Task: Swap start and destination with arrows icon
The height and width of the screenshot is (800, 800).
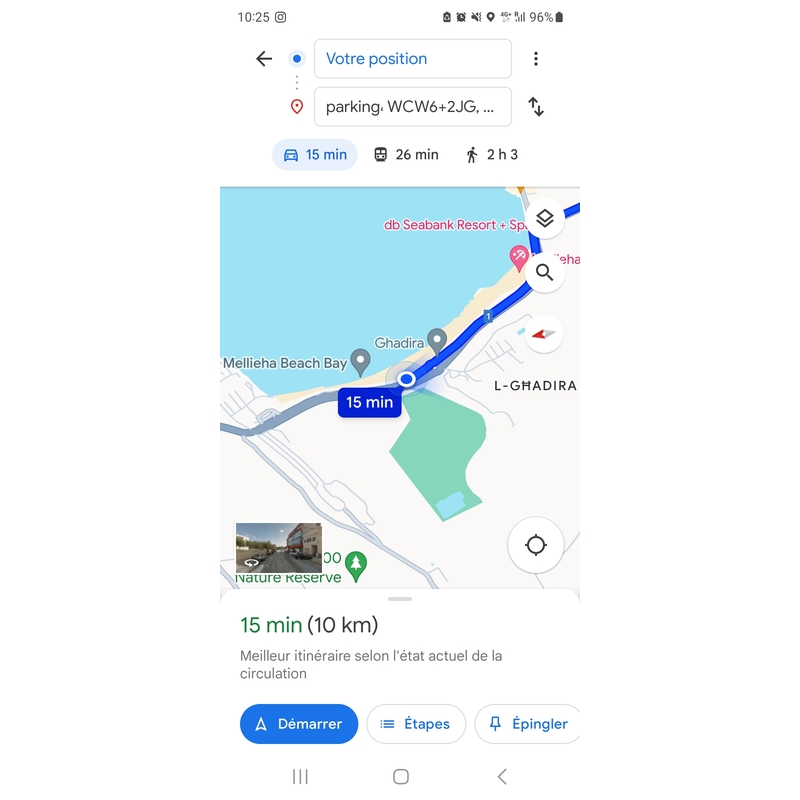Action: tap(536, 107)
